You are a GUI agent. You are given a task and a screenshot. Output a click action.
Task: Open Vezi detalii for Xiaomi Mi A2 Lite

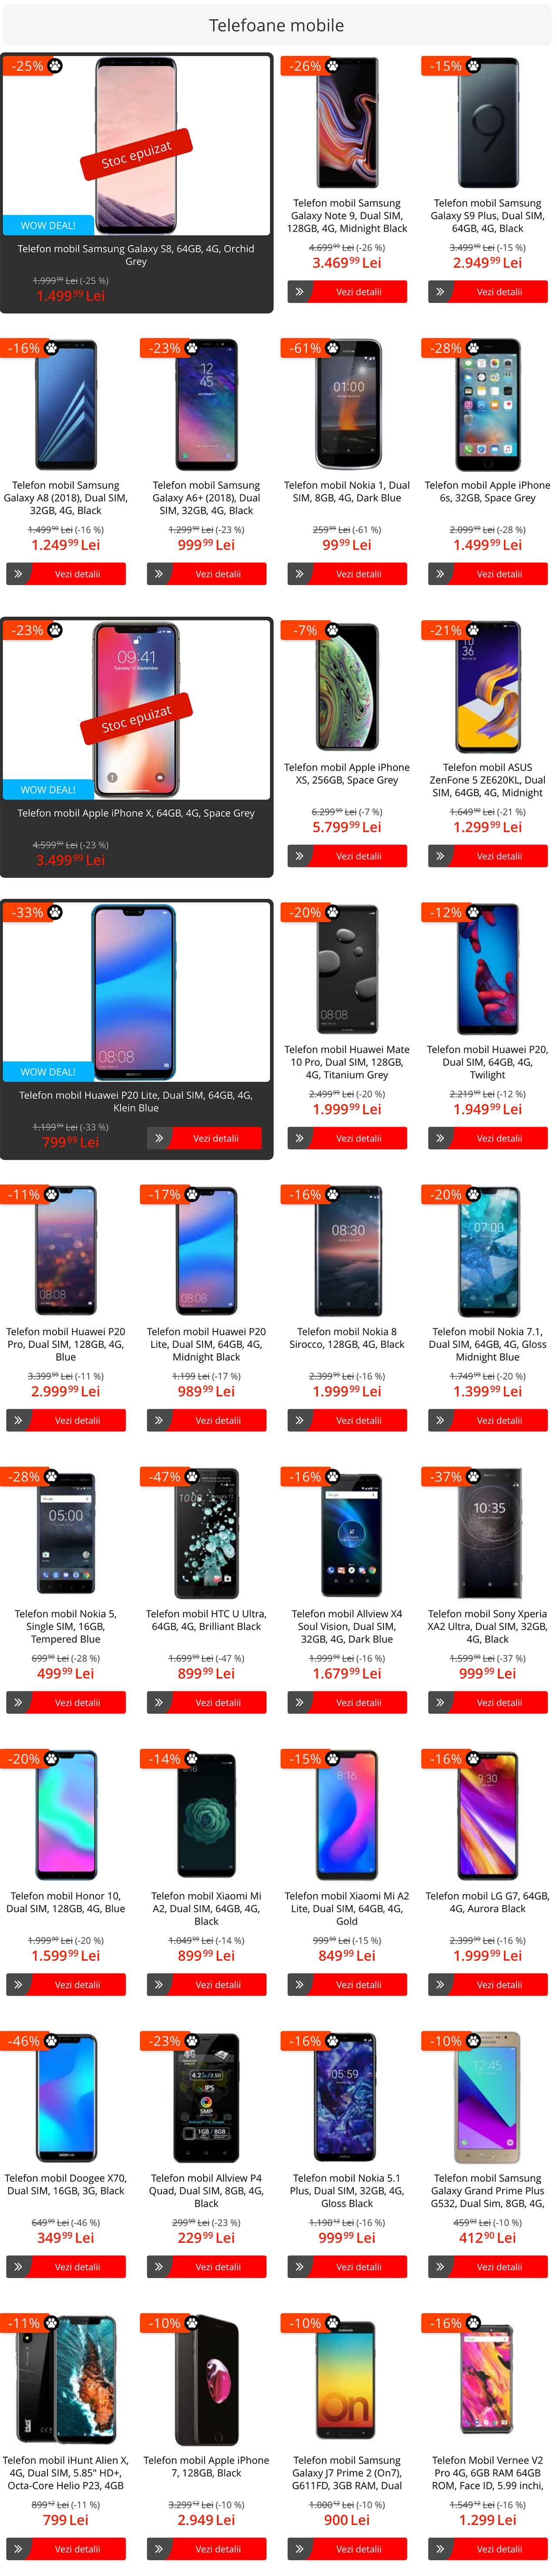coord(358,1984)
